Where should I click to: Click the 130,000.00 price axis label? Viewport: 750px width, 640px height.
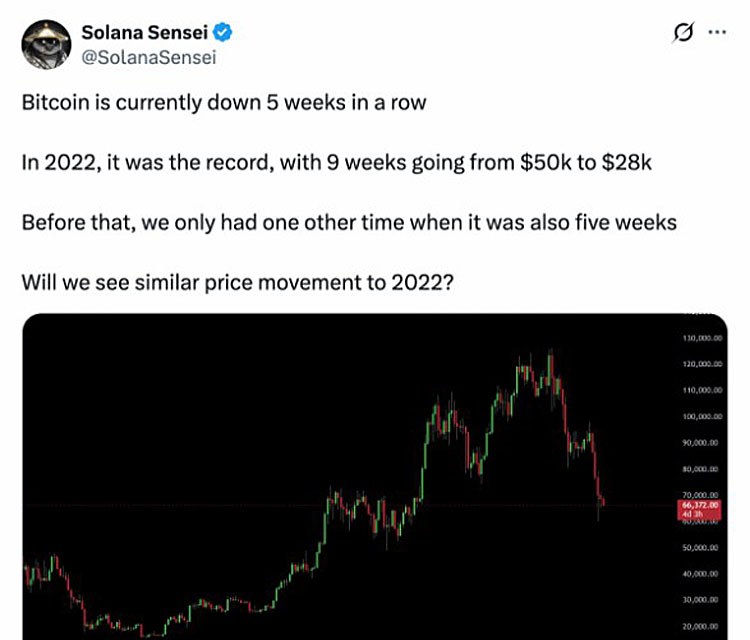(702, 338)
